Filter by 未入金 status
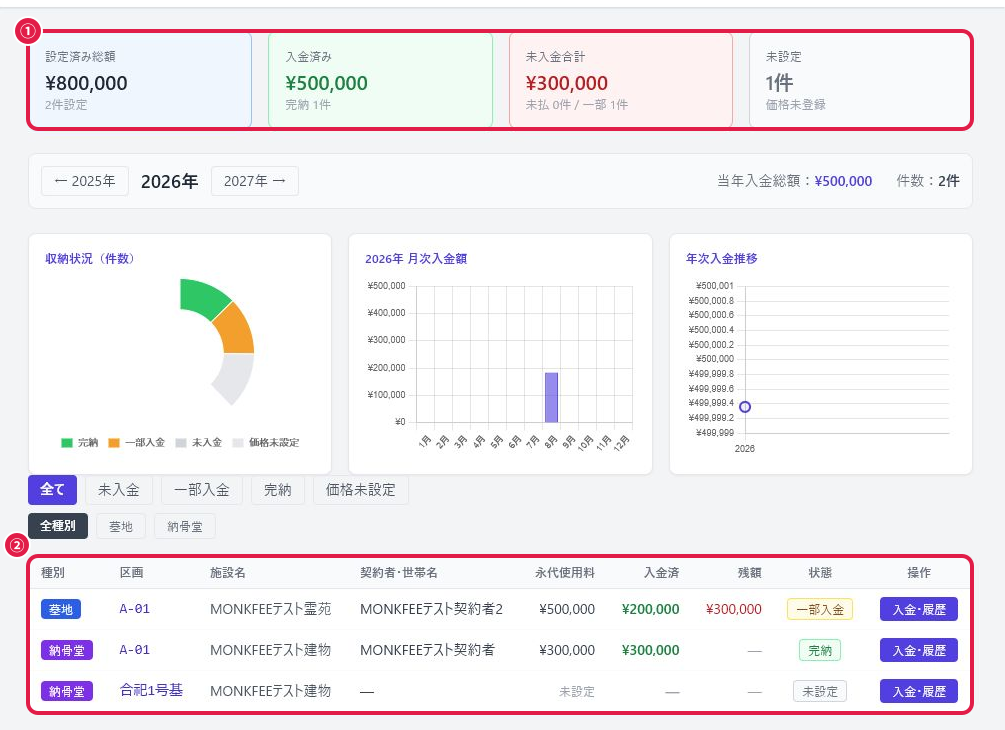This screenshot has width=1005, height=730. [119, 490]
